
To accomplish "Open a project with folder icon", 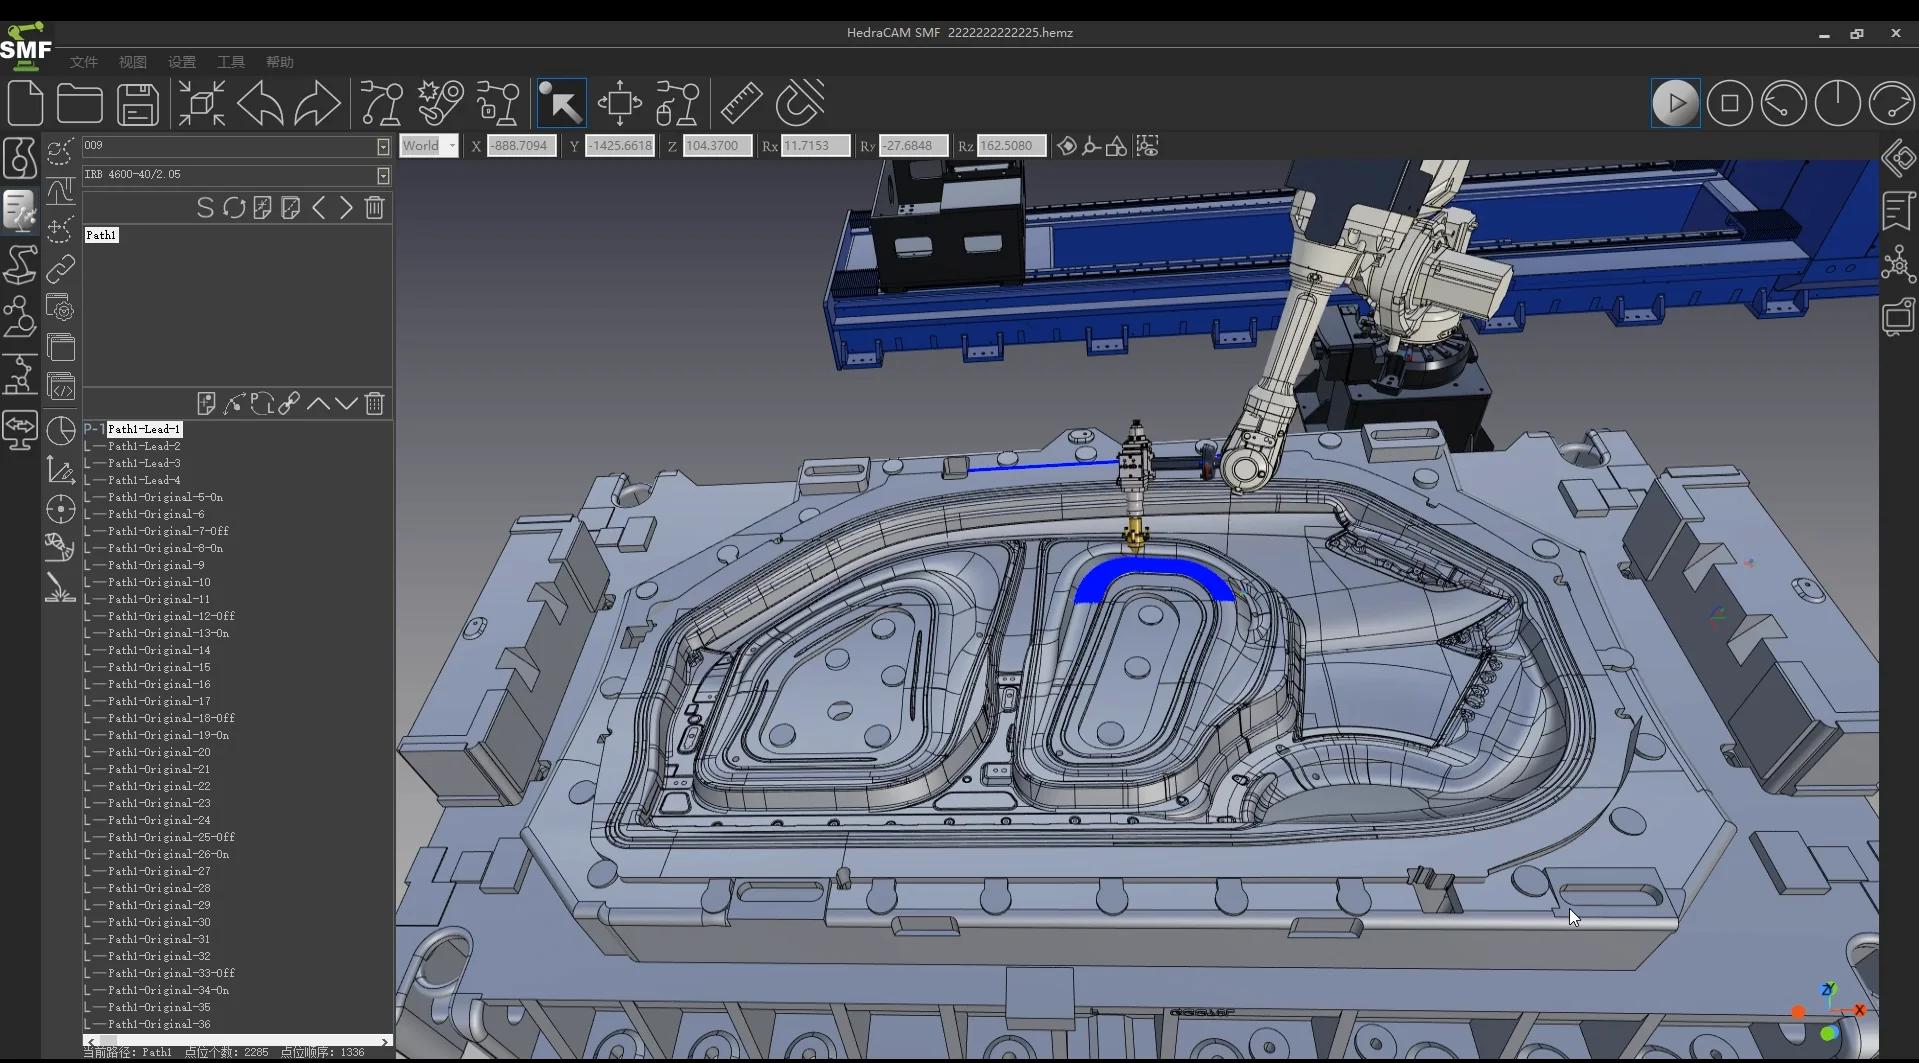I will [80, 103].
